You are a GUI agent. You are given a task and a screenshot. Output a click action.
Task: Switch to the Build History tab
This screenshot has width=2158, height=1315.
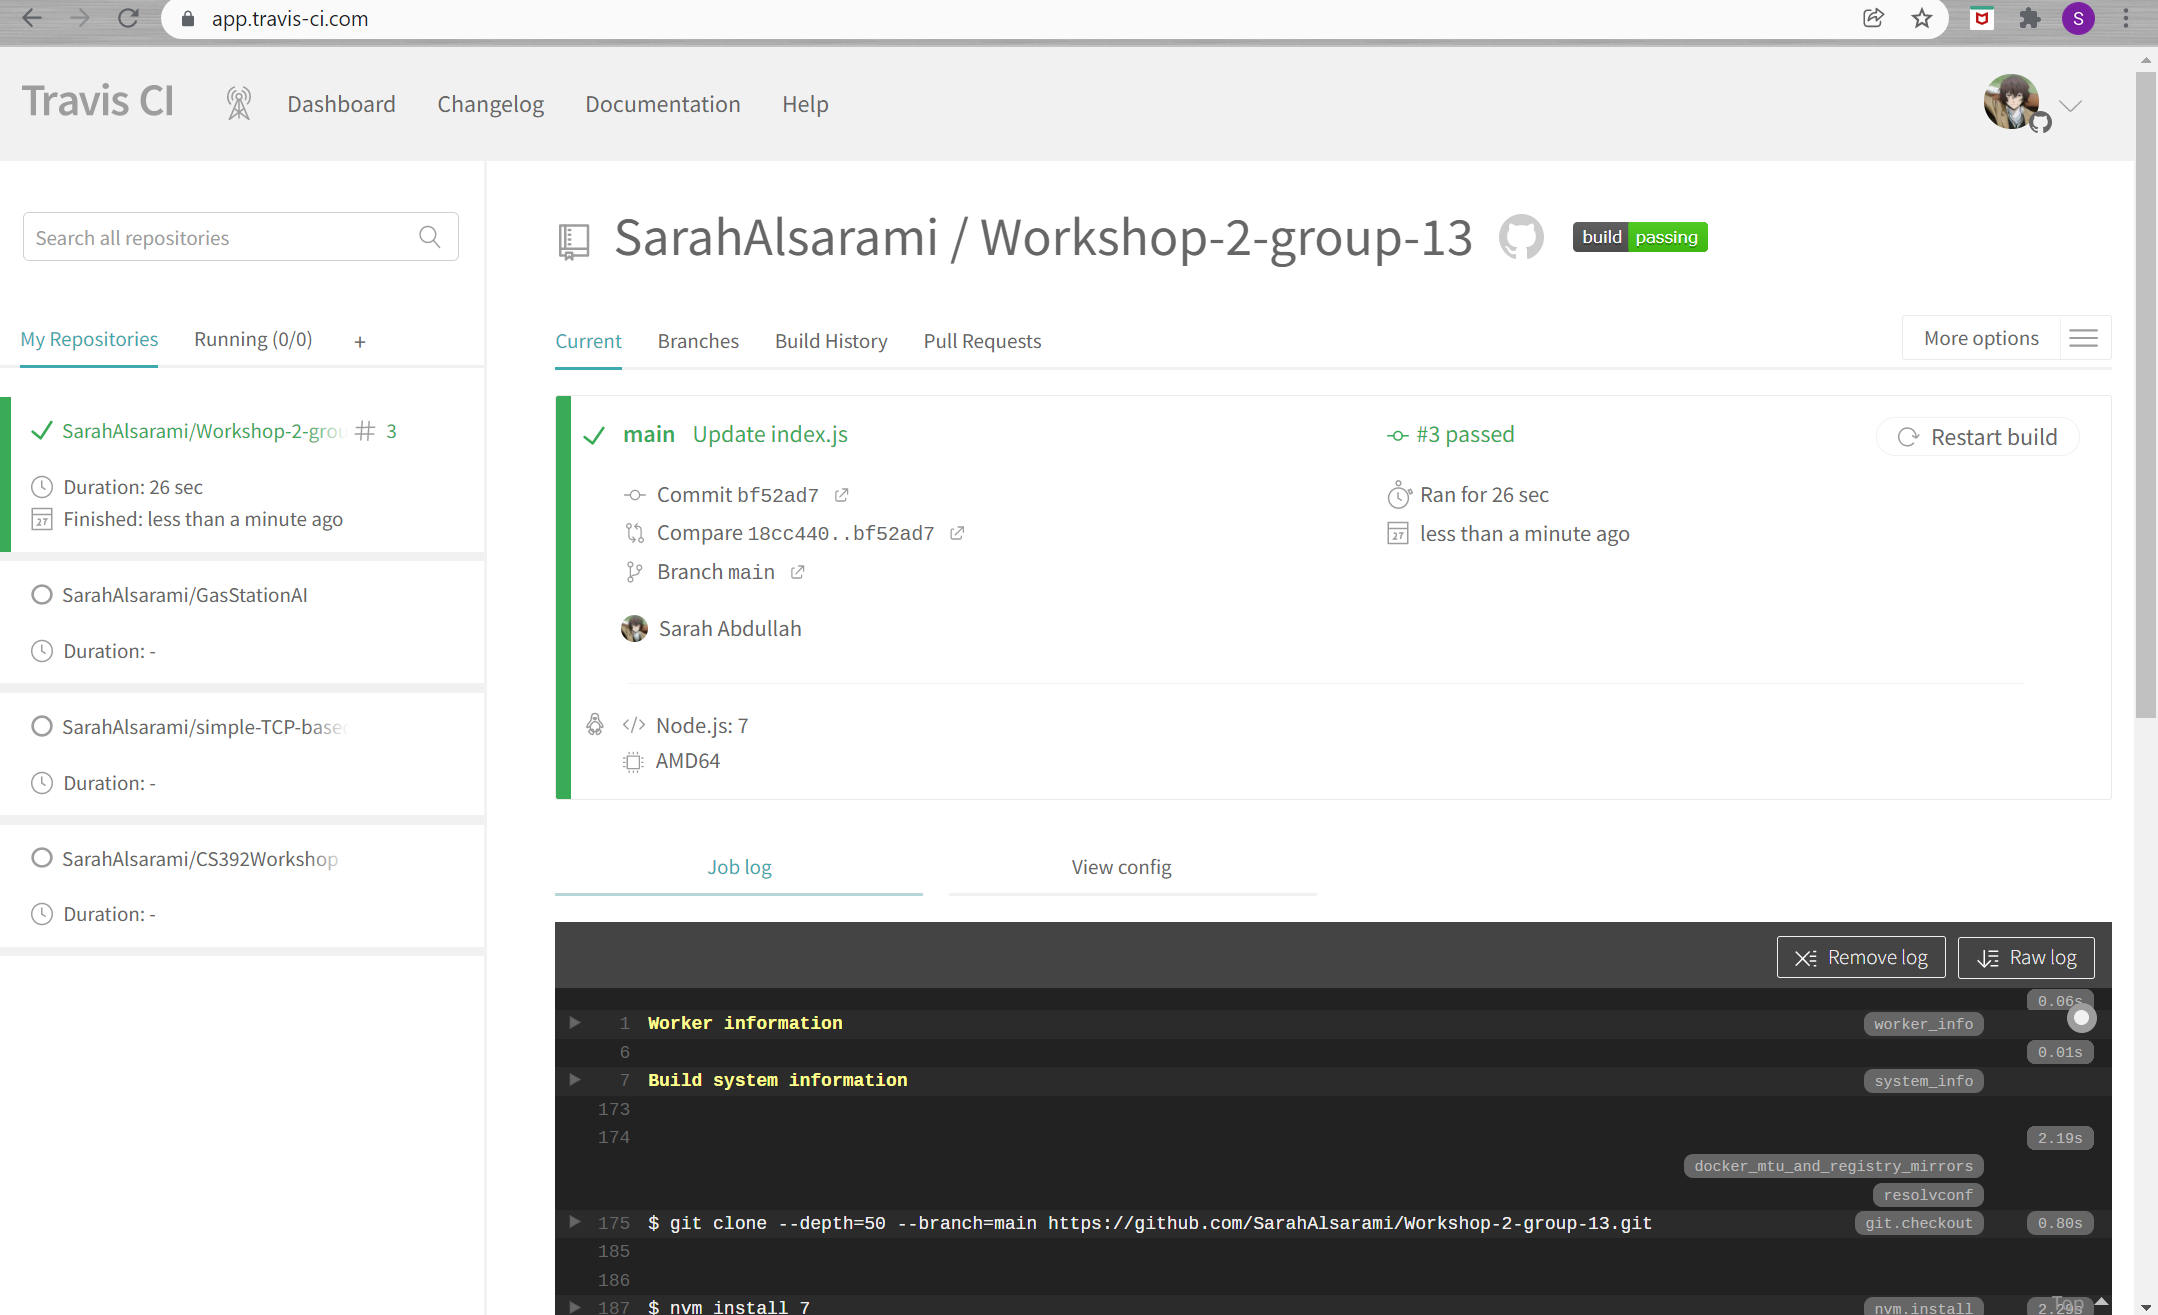pyautogui.click(x=831, y=341)
